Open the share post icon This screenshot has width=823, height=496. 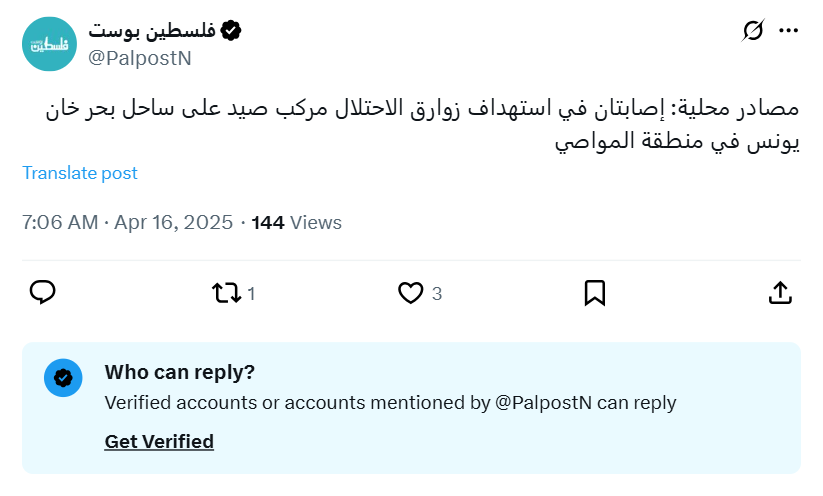coord(780,293)
